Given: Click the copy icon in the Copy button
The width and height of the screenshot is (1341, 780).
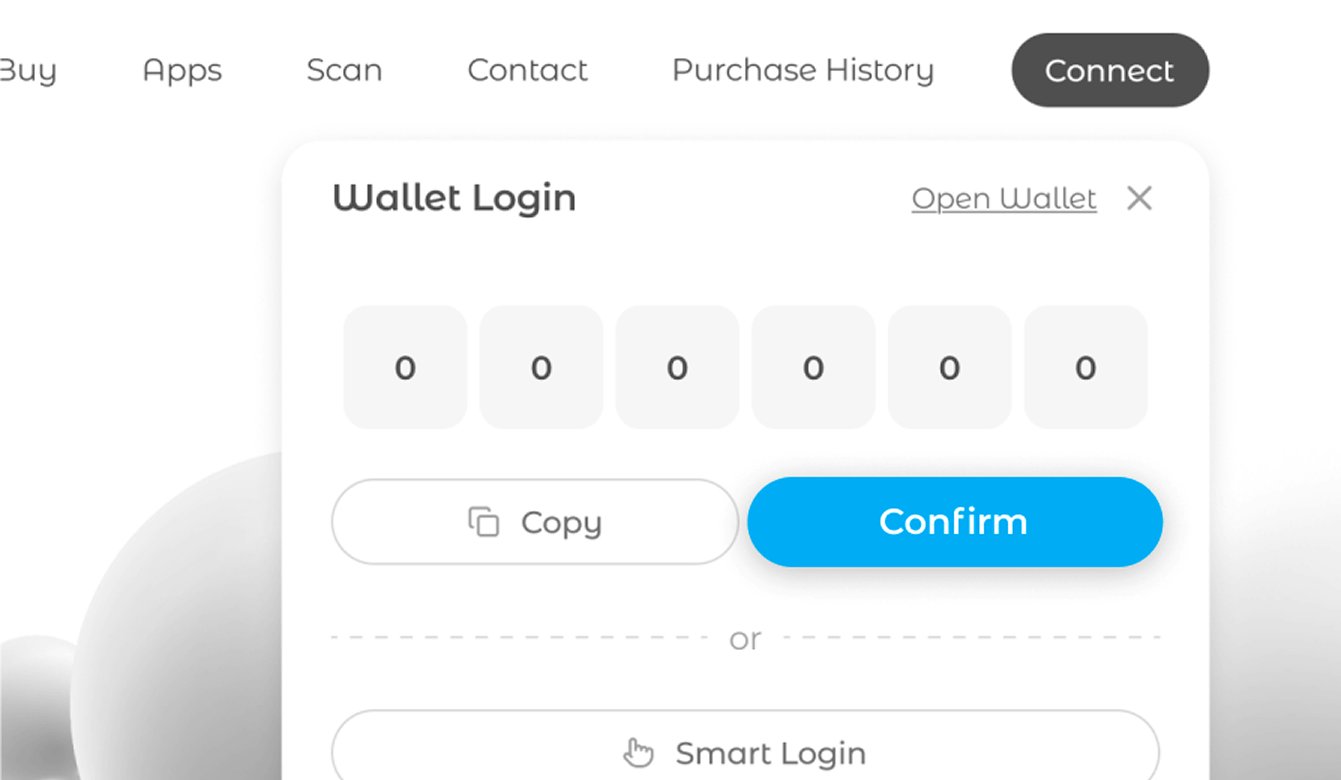Looking at the screenshot, I should (x=484, y=522).
